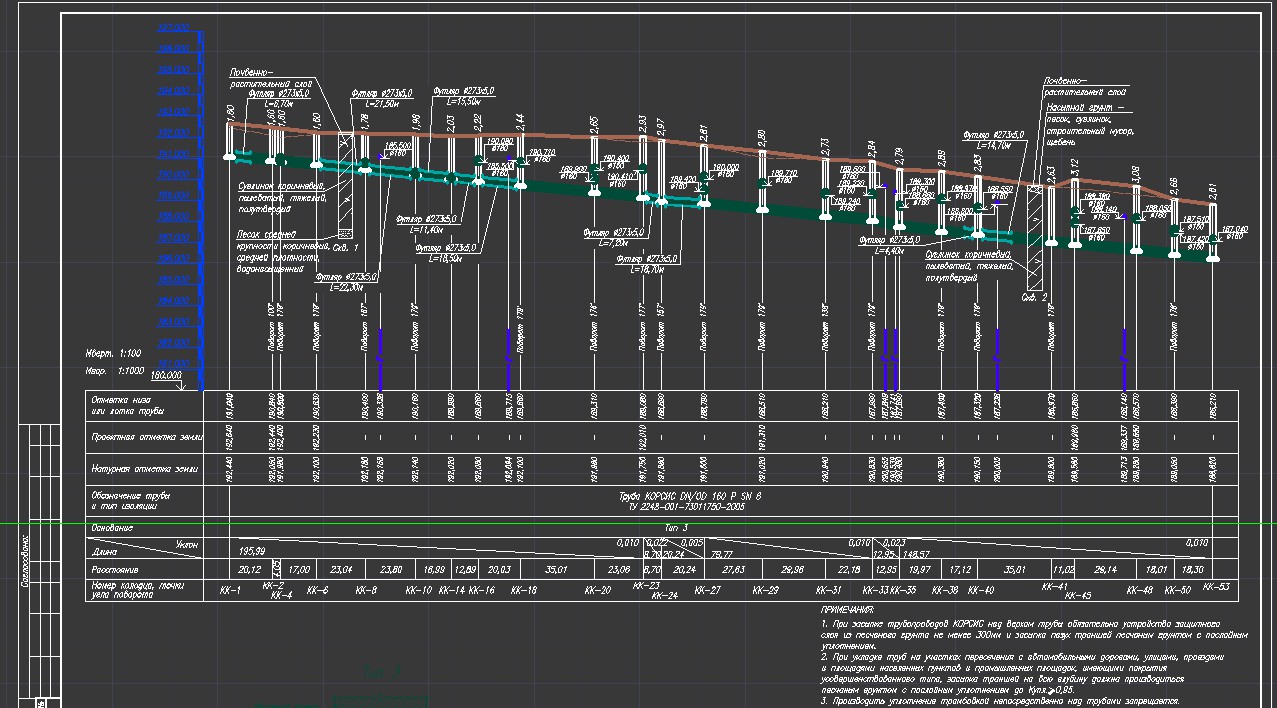Viewport: 1277px width, 708px height.
Task: Click horizontal scale text 'Мгор. 1:1000'
Action: pos(114,370)
